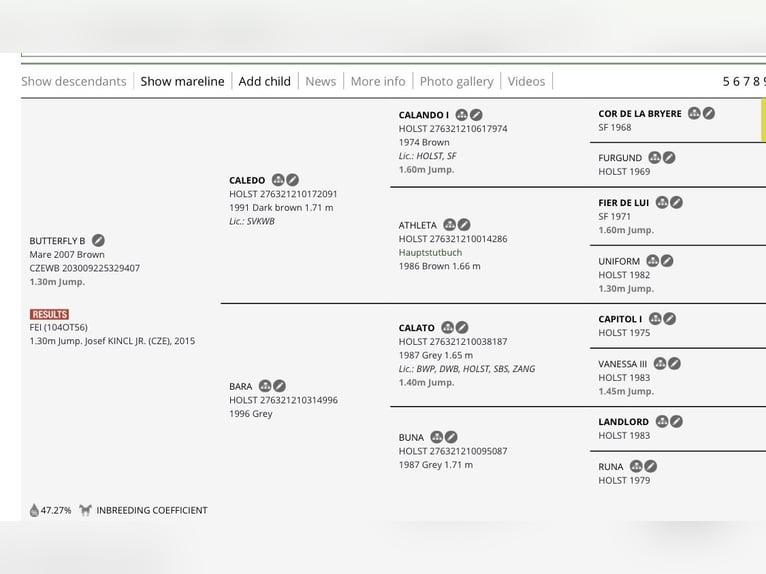This screenshot has width=766, height=574.
Task: Click the blood drop percentage icon
Action: coord(34,510)
